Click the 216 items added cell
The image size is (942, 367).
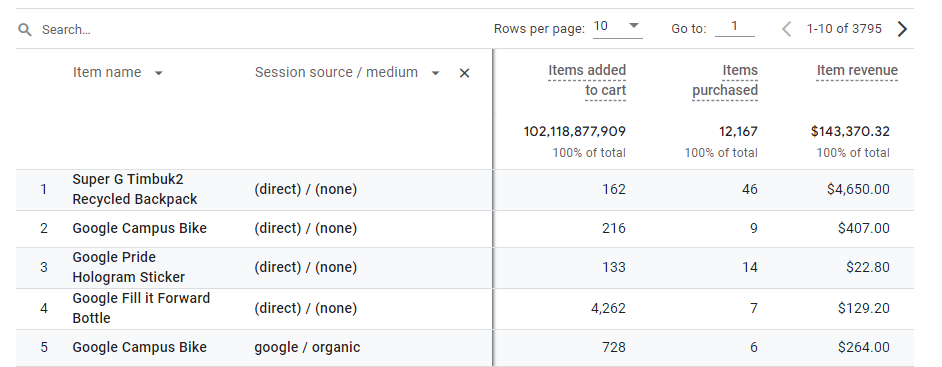(x=613, y=228)
